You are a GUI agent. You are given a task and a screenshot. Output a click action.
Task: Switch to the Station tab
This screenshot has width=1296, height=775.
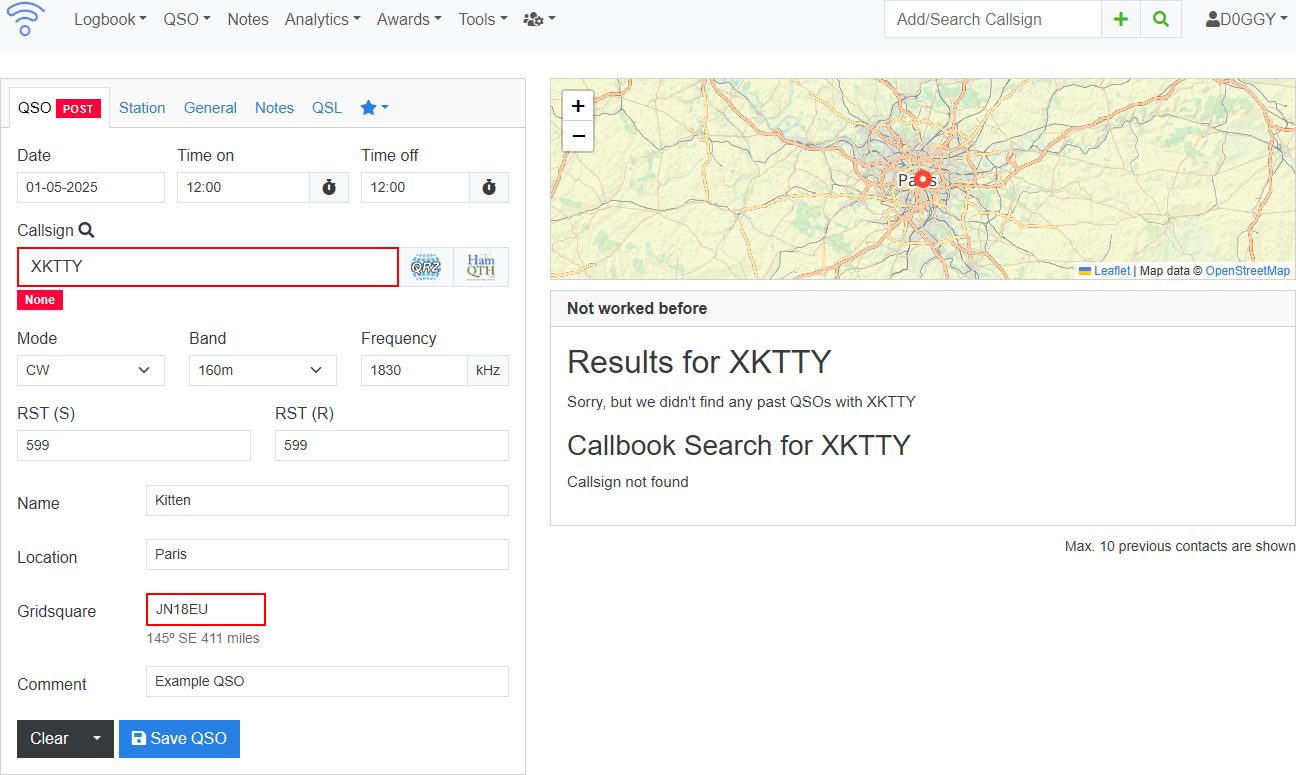pos(142,107)
